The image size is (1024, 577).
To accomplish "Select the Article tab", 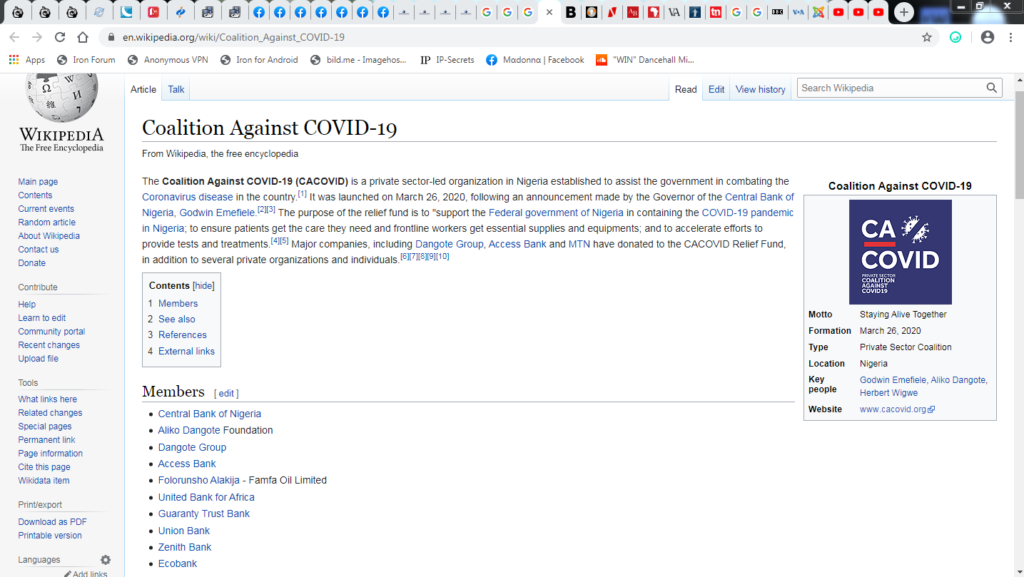I will pyautogui.click(x=143, y=89).
